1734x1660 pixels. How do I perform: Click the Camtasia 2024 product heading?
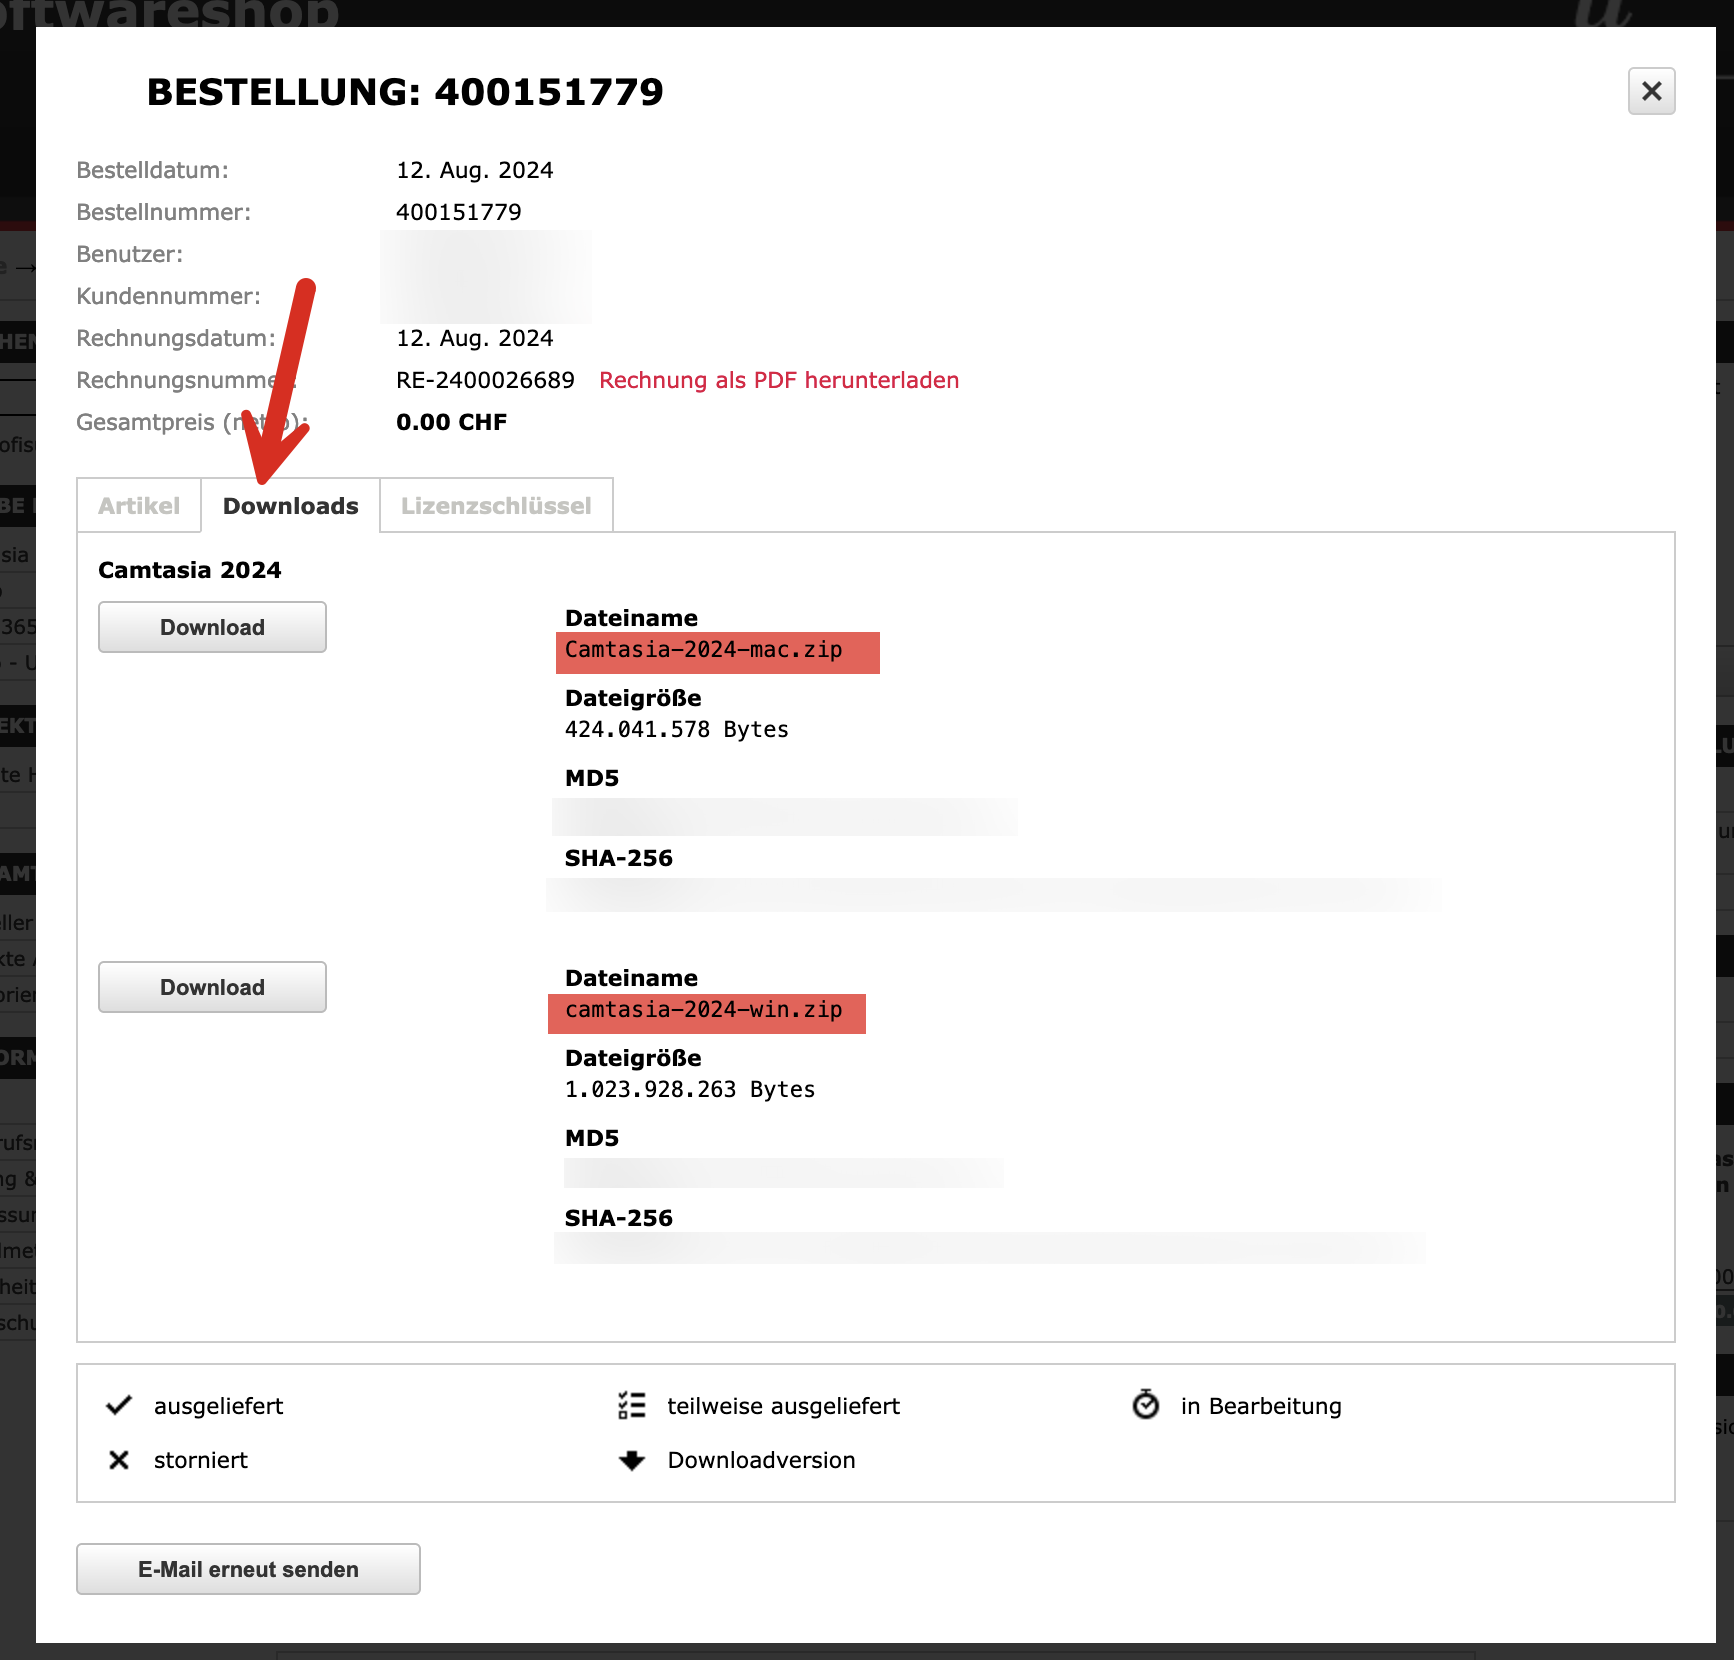point(190,570)
